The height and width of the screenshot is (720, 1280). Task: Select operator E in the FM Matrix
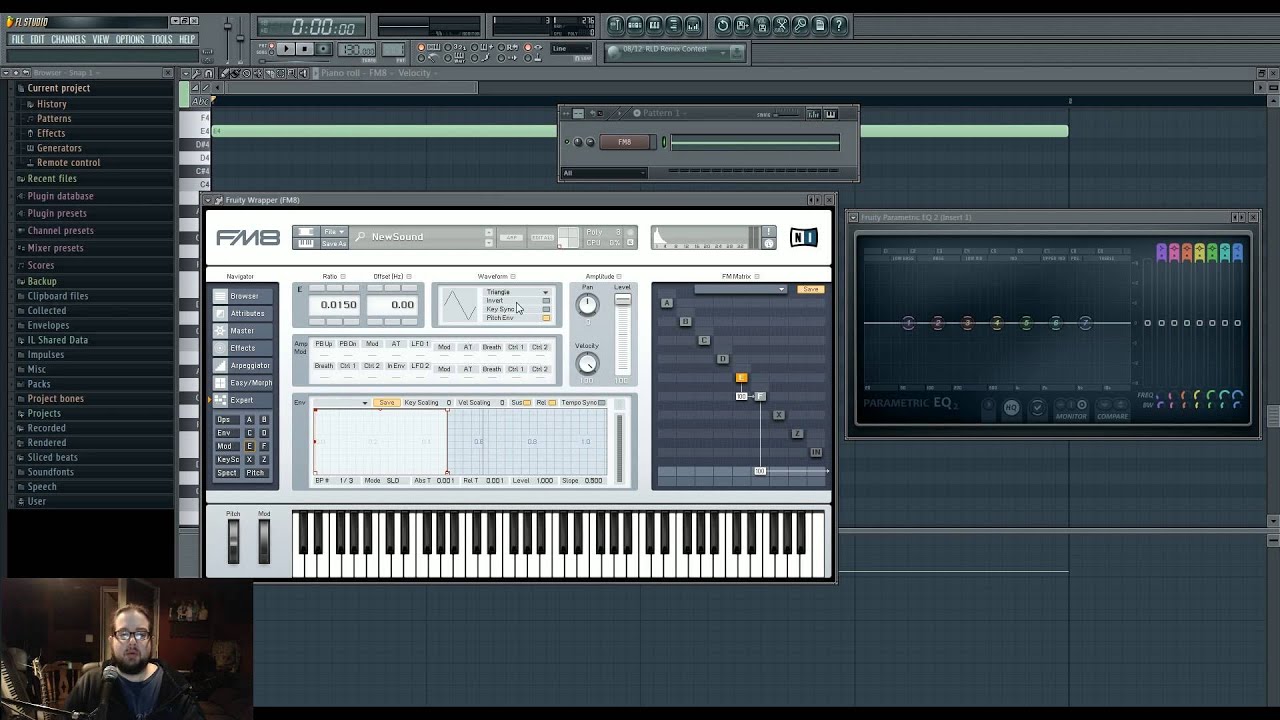(x=741, y=378)
